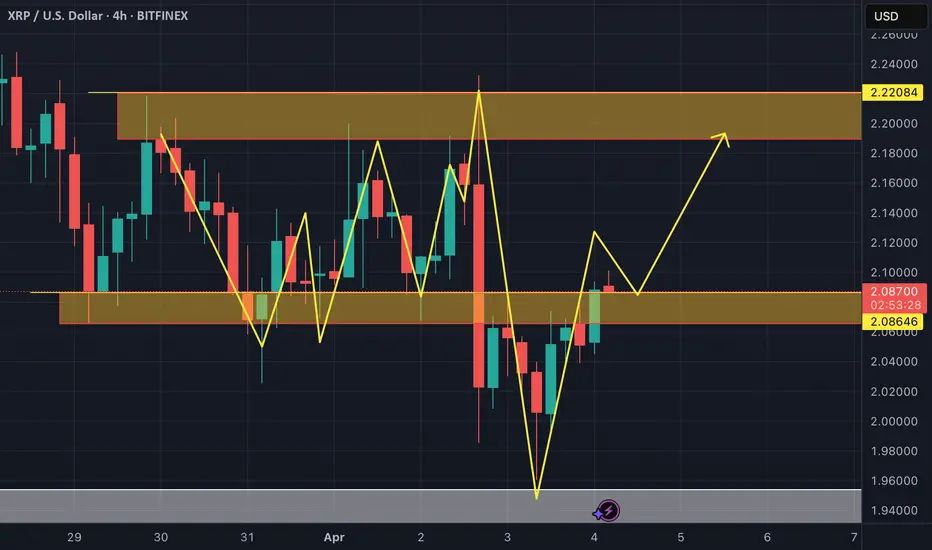Image resolution: width=932 pixels, height=550 pixels.
Task: Click date 30 on the time axis
Action: click(160, 538)
